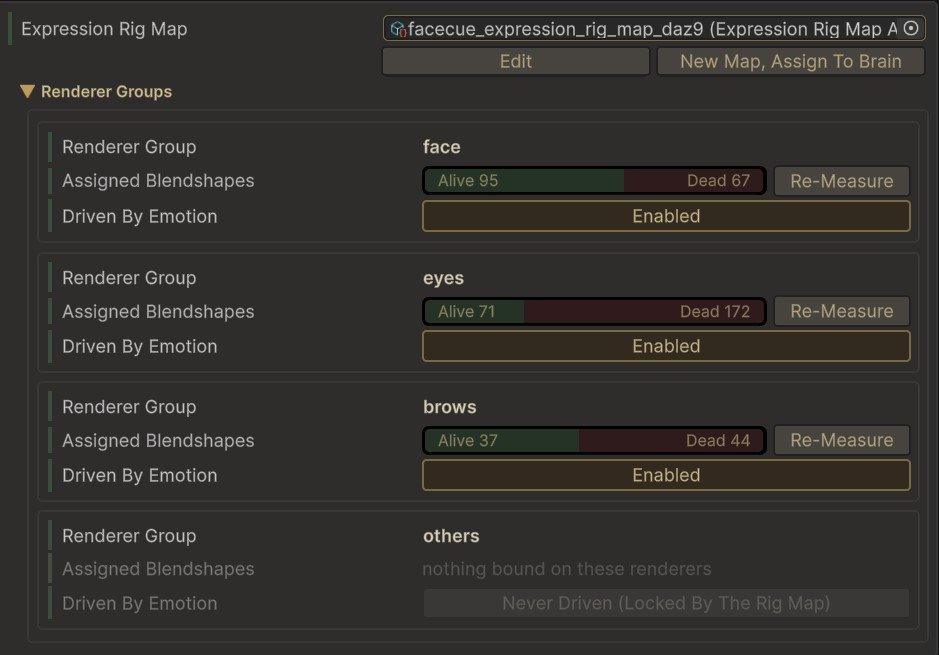Re-Measure blendshapes for the eyes group
Viewport: 939px width, 655px height.
[841, 311]
